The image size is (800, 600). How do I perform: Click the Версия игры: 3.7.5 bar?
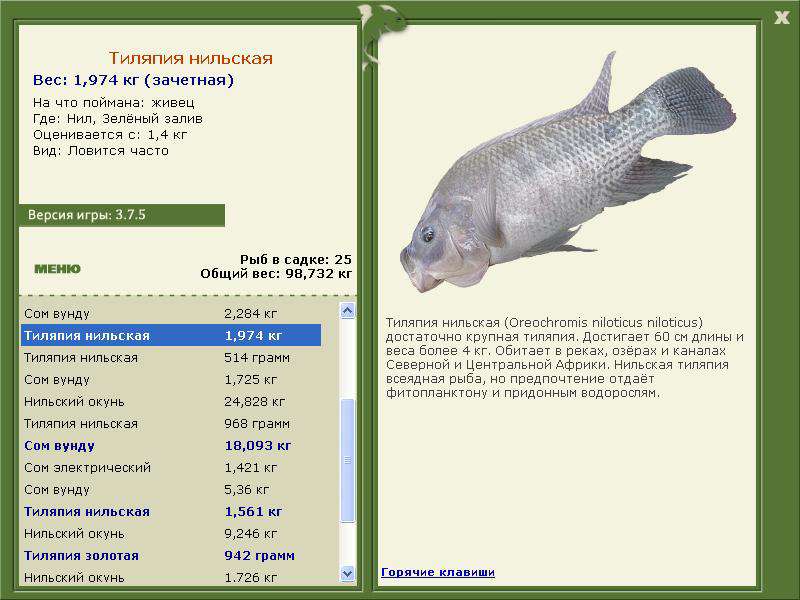click(122, 215)
